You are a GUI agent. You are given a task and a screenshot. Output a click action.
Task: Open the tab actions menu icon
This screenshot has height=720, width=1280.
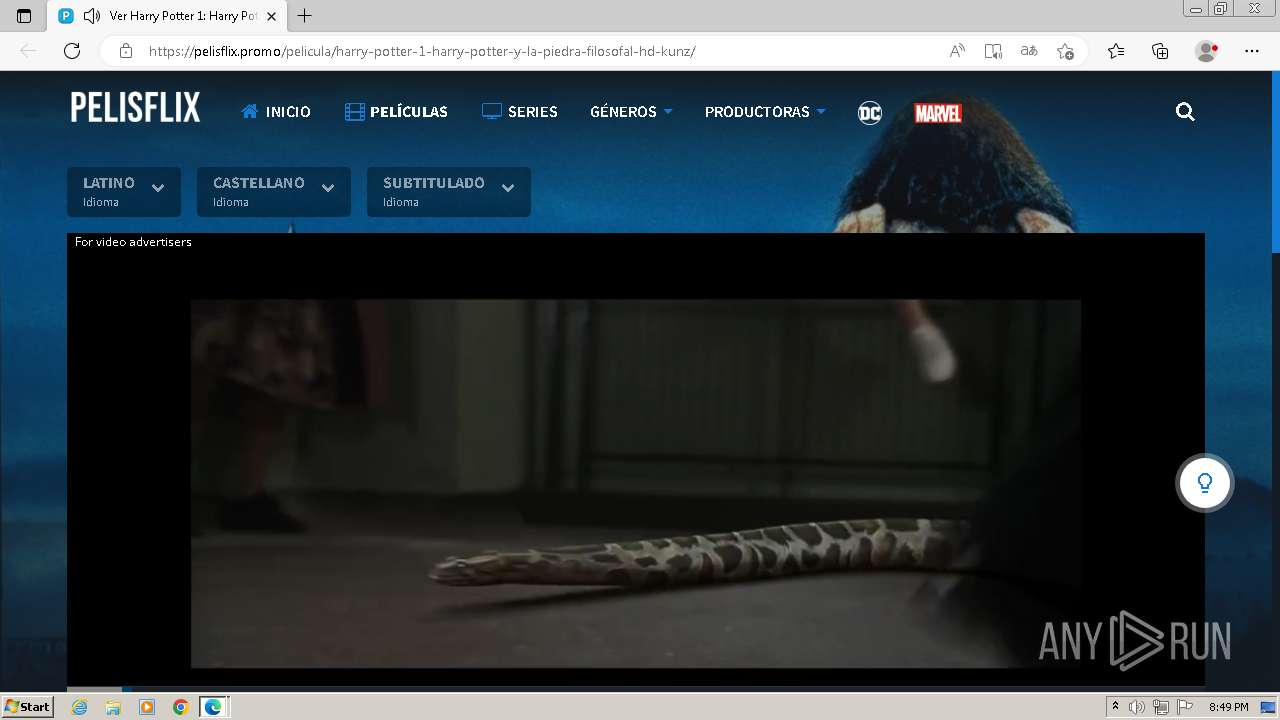click(x=24, y=16)
